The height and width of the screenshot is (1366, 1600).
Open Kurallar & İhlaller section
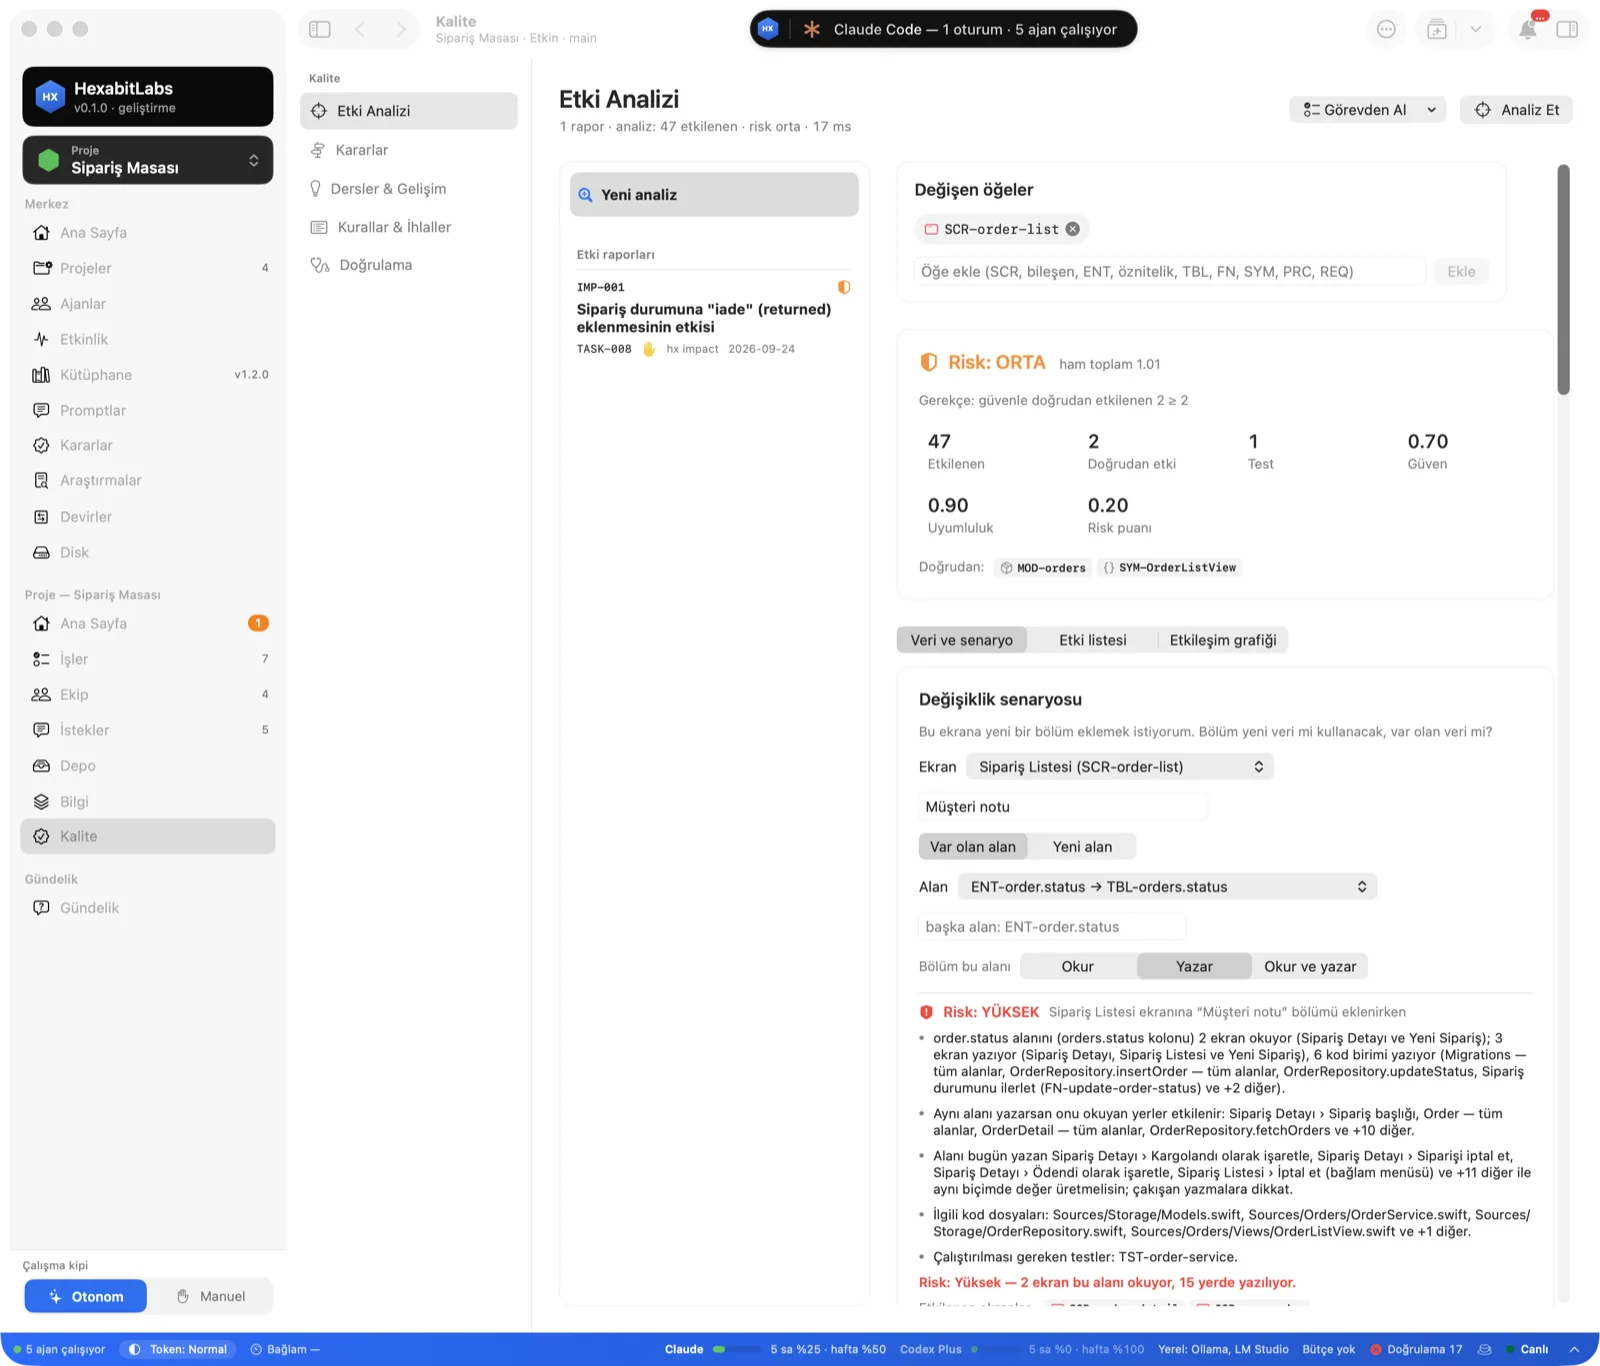(408, 227)
